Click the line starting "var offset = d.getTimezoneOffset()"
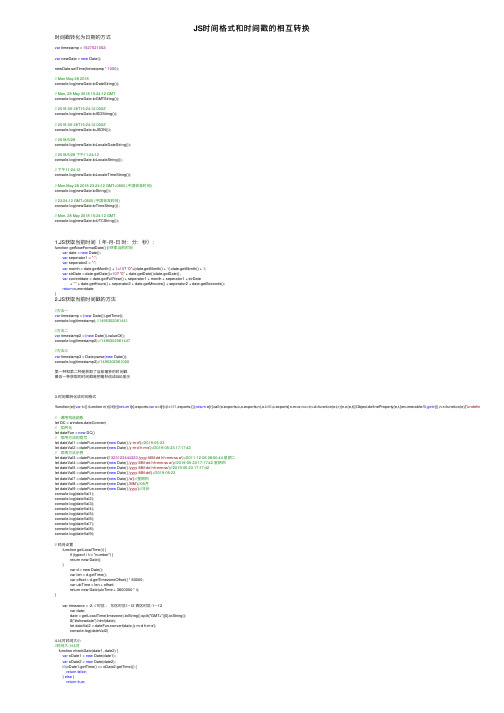504x713 pixels. point(107,579)
